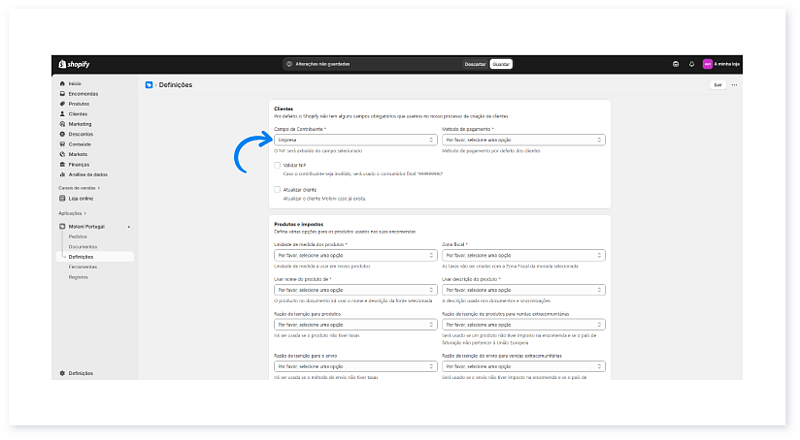Click the Descartar button

tap(475, 64)
